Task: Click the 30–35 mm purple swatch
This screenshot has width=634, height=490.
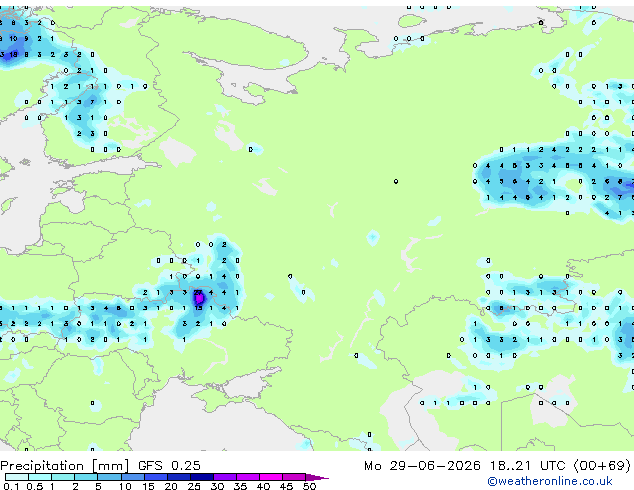Action: 224,477
